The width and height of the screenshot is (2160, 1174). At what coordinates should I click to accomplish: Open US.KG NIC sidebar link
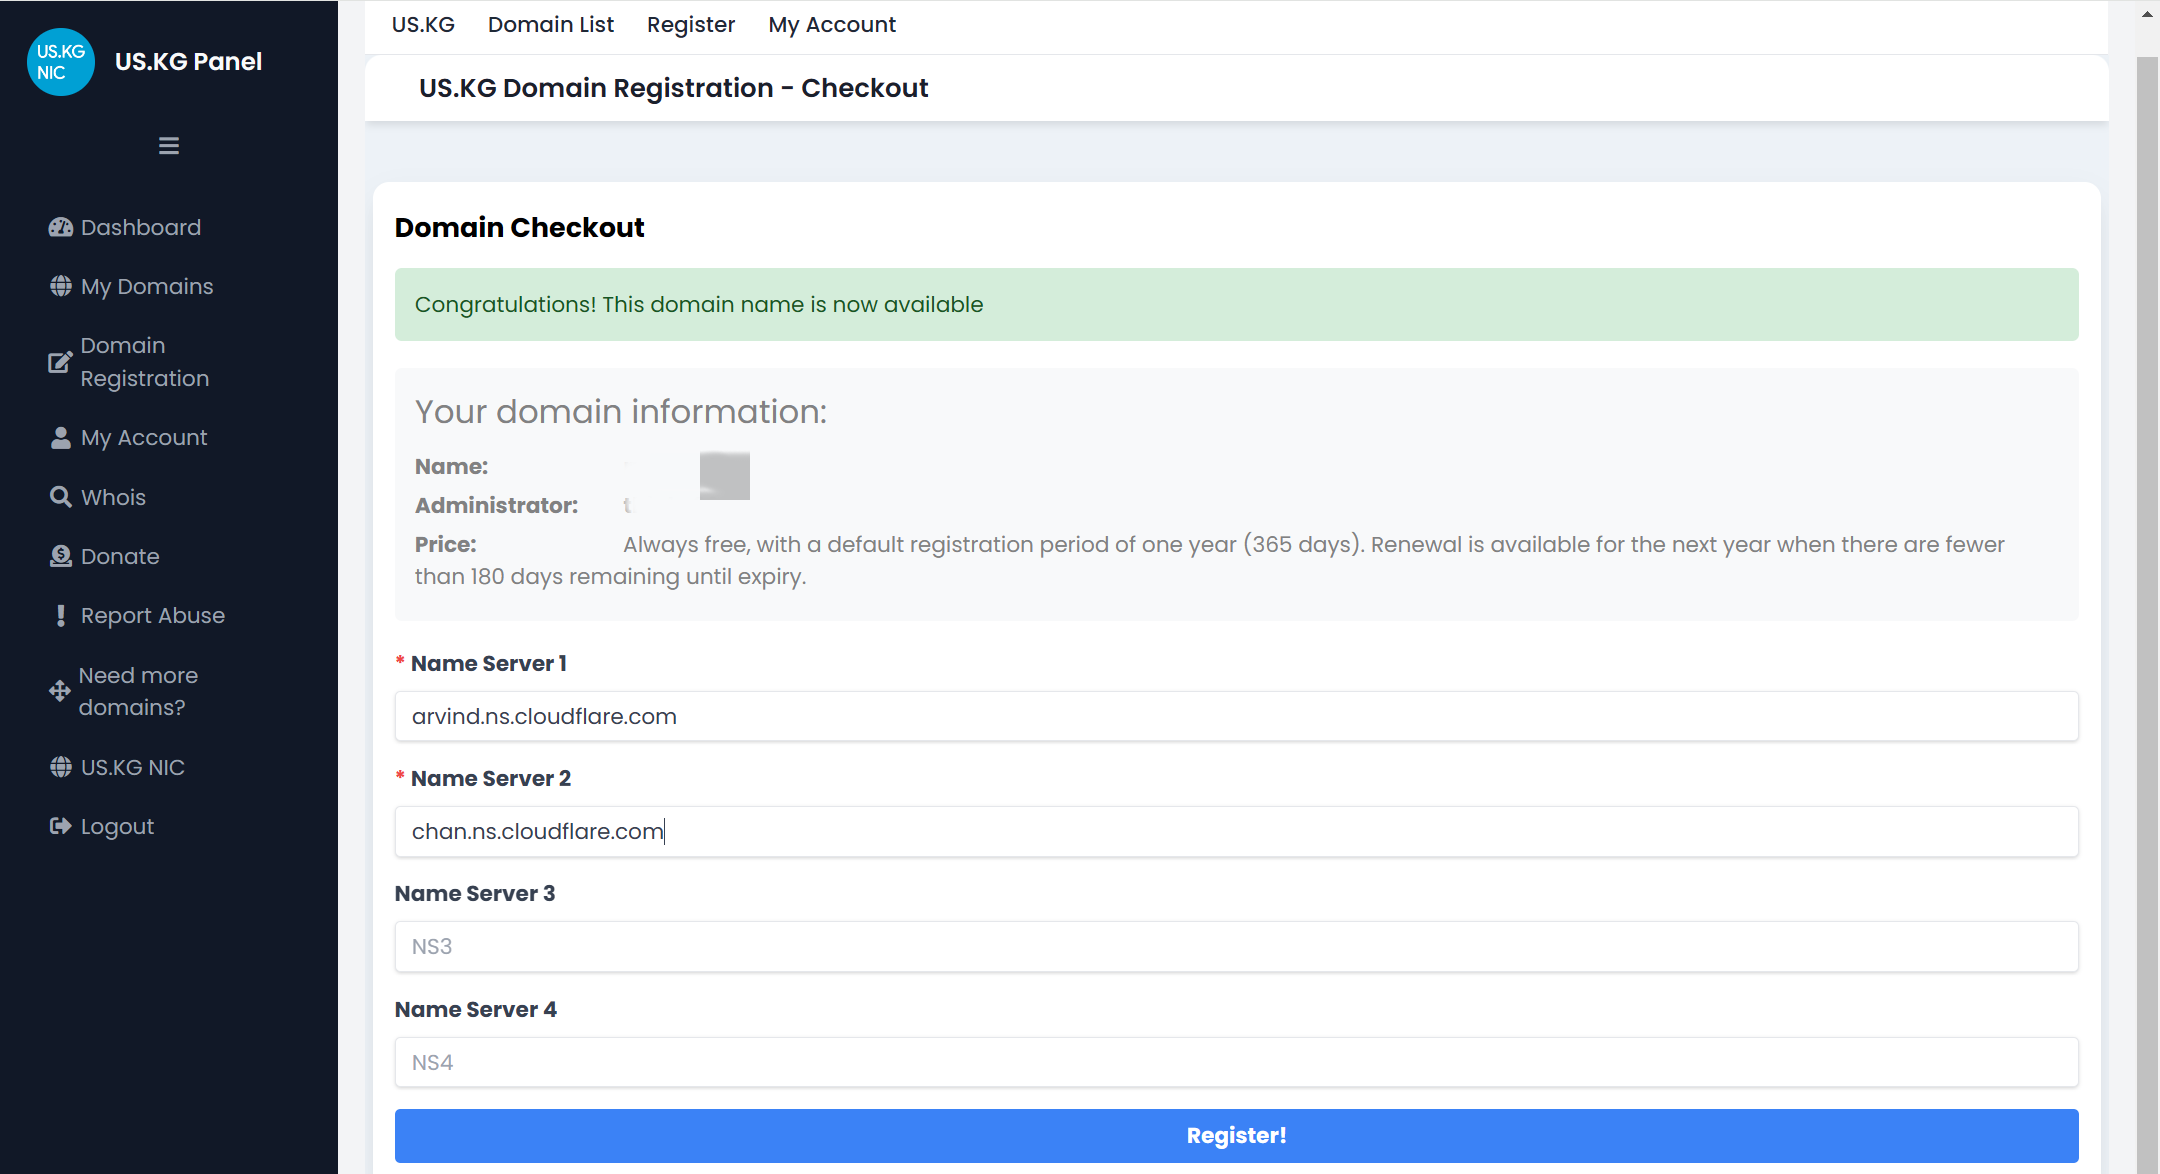[x=132, y=767]
